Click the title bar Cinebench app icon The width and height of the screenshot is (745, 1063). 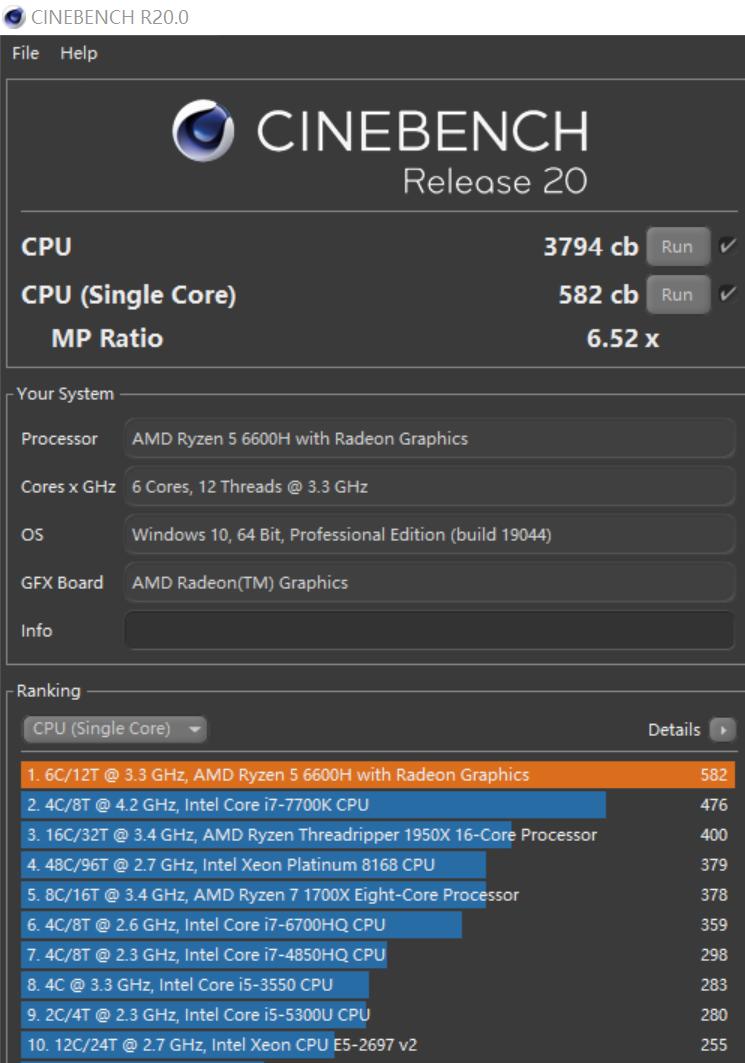click(15, 16)
